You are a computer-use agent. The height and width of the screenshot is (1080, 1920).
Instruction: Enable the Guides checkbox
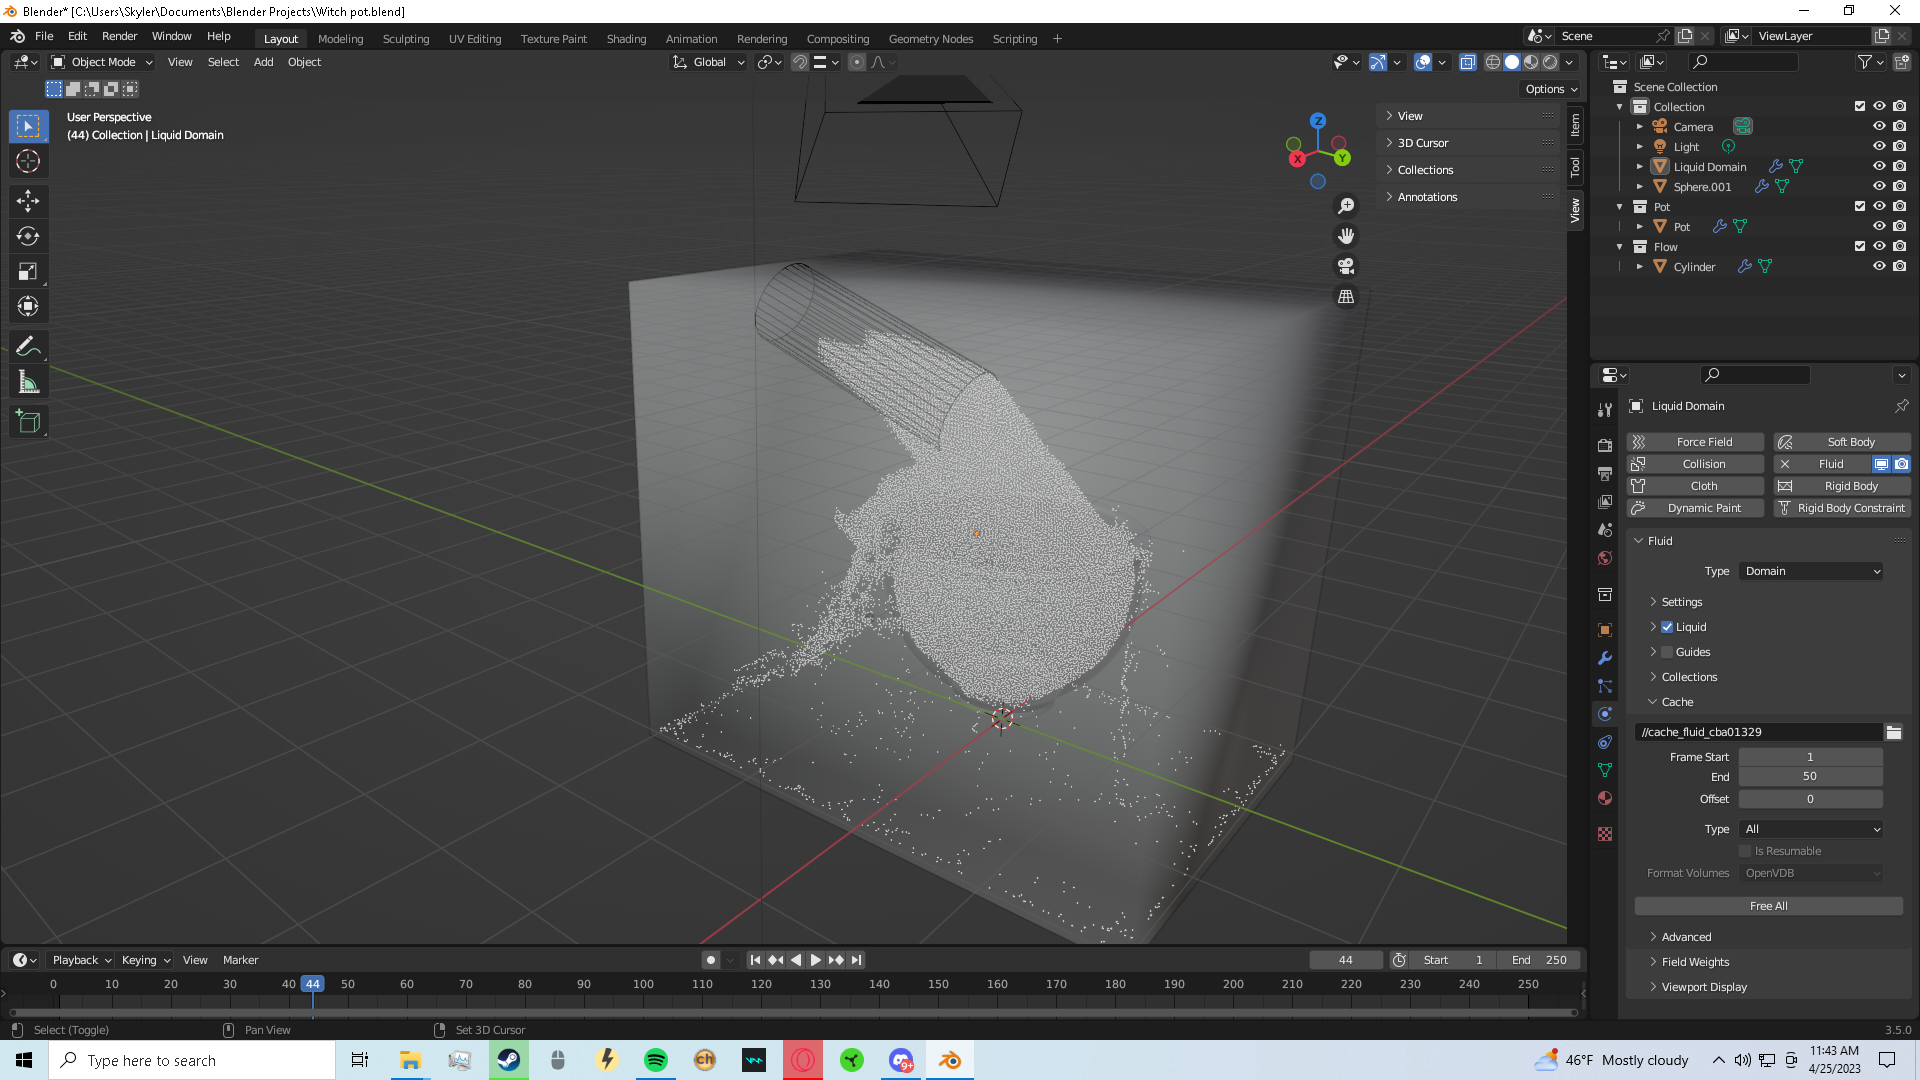click(x=1667, y=652)
